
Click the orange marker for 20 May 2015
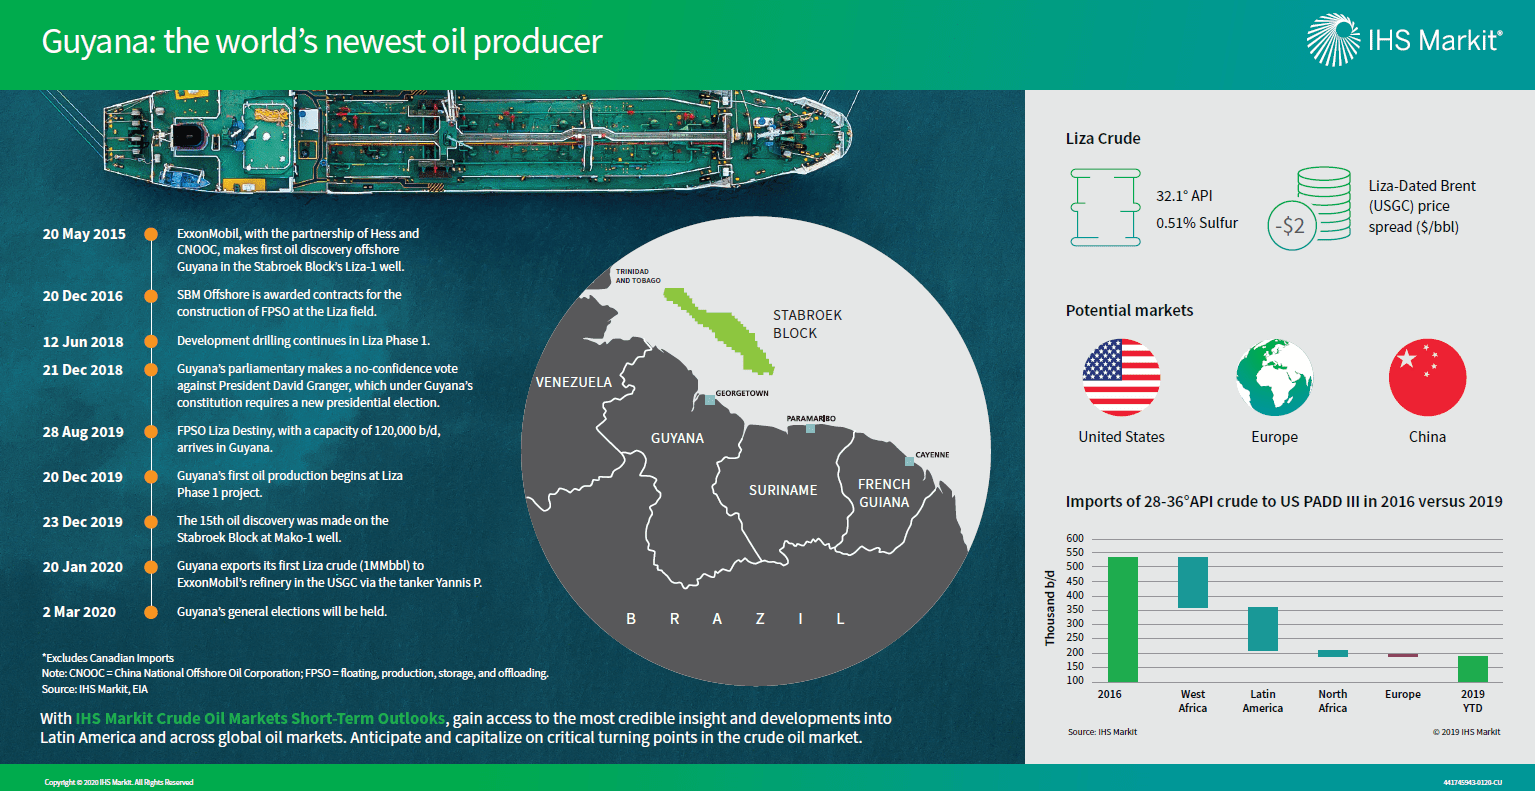pos(151,234)
